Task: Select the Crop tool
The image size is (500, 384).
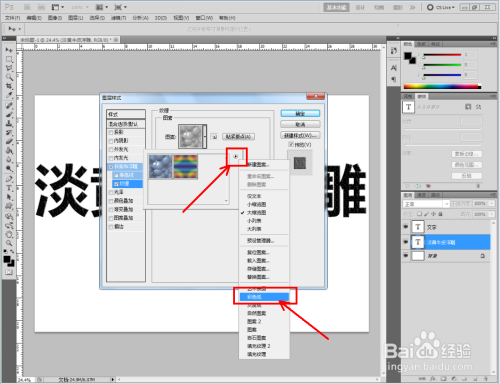Action: click(9, 86)
